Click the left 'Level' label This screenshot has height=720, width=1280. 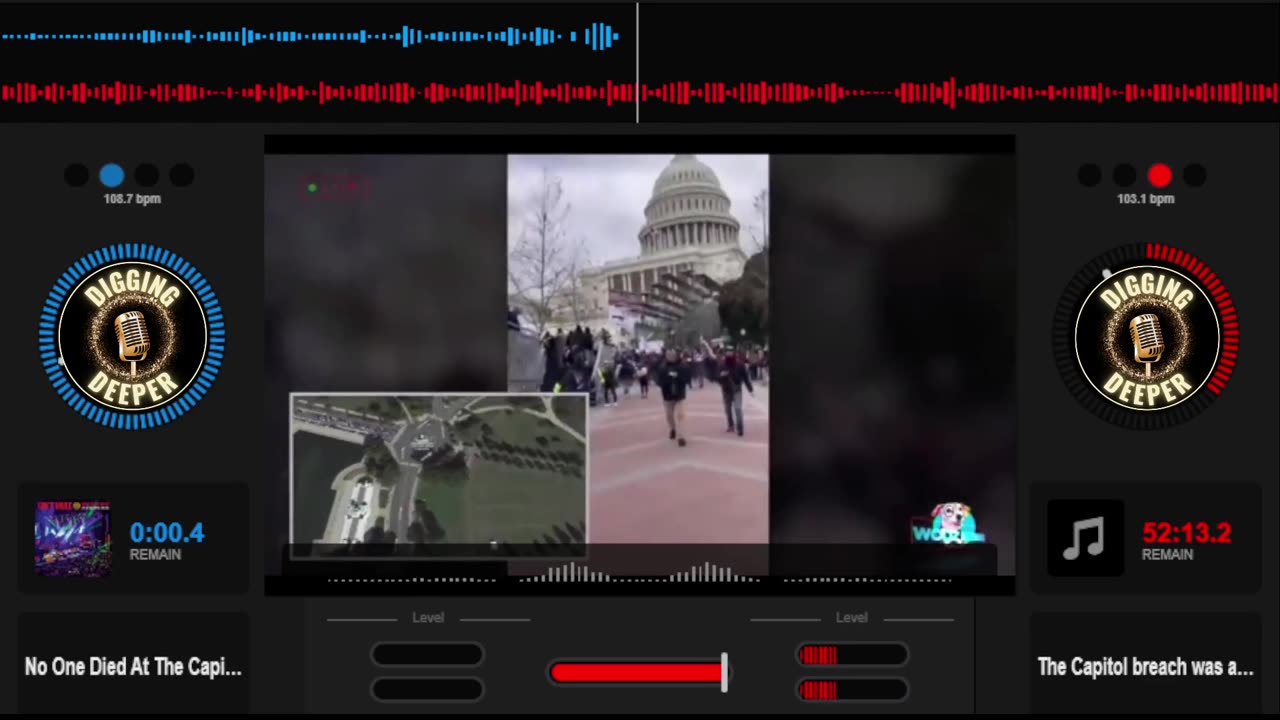[x=428, y=618]
